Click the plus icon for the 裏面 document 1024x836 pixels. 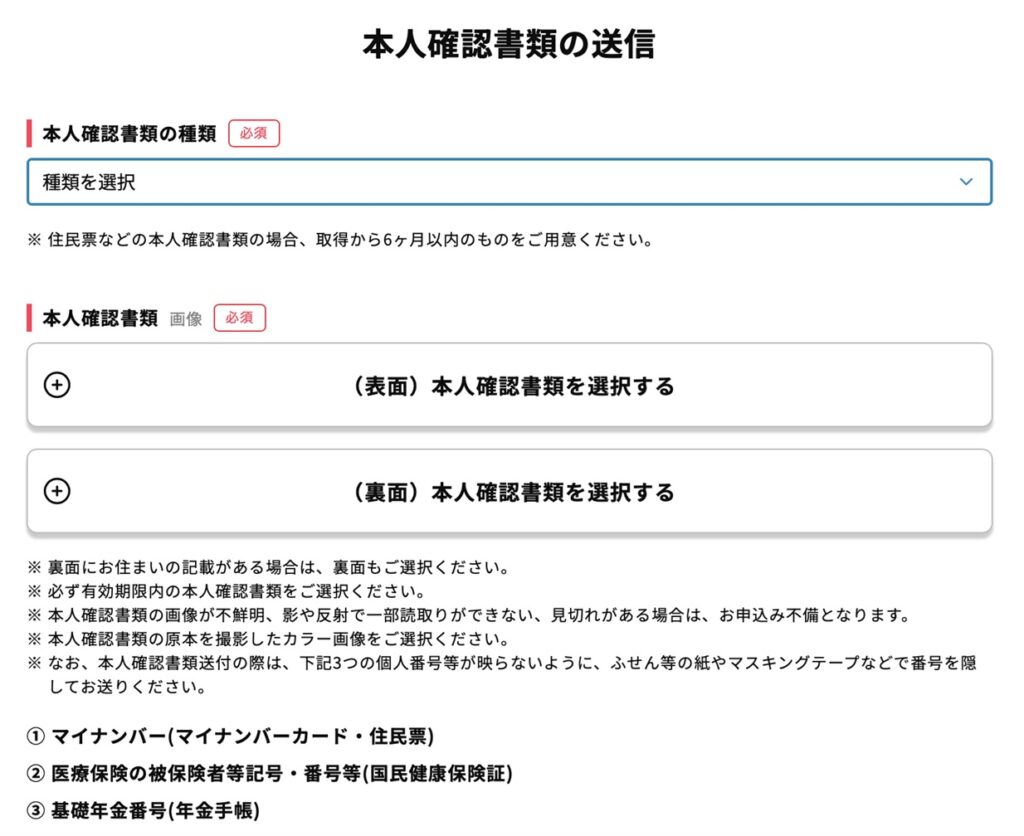click(57, 491)
